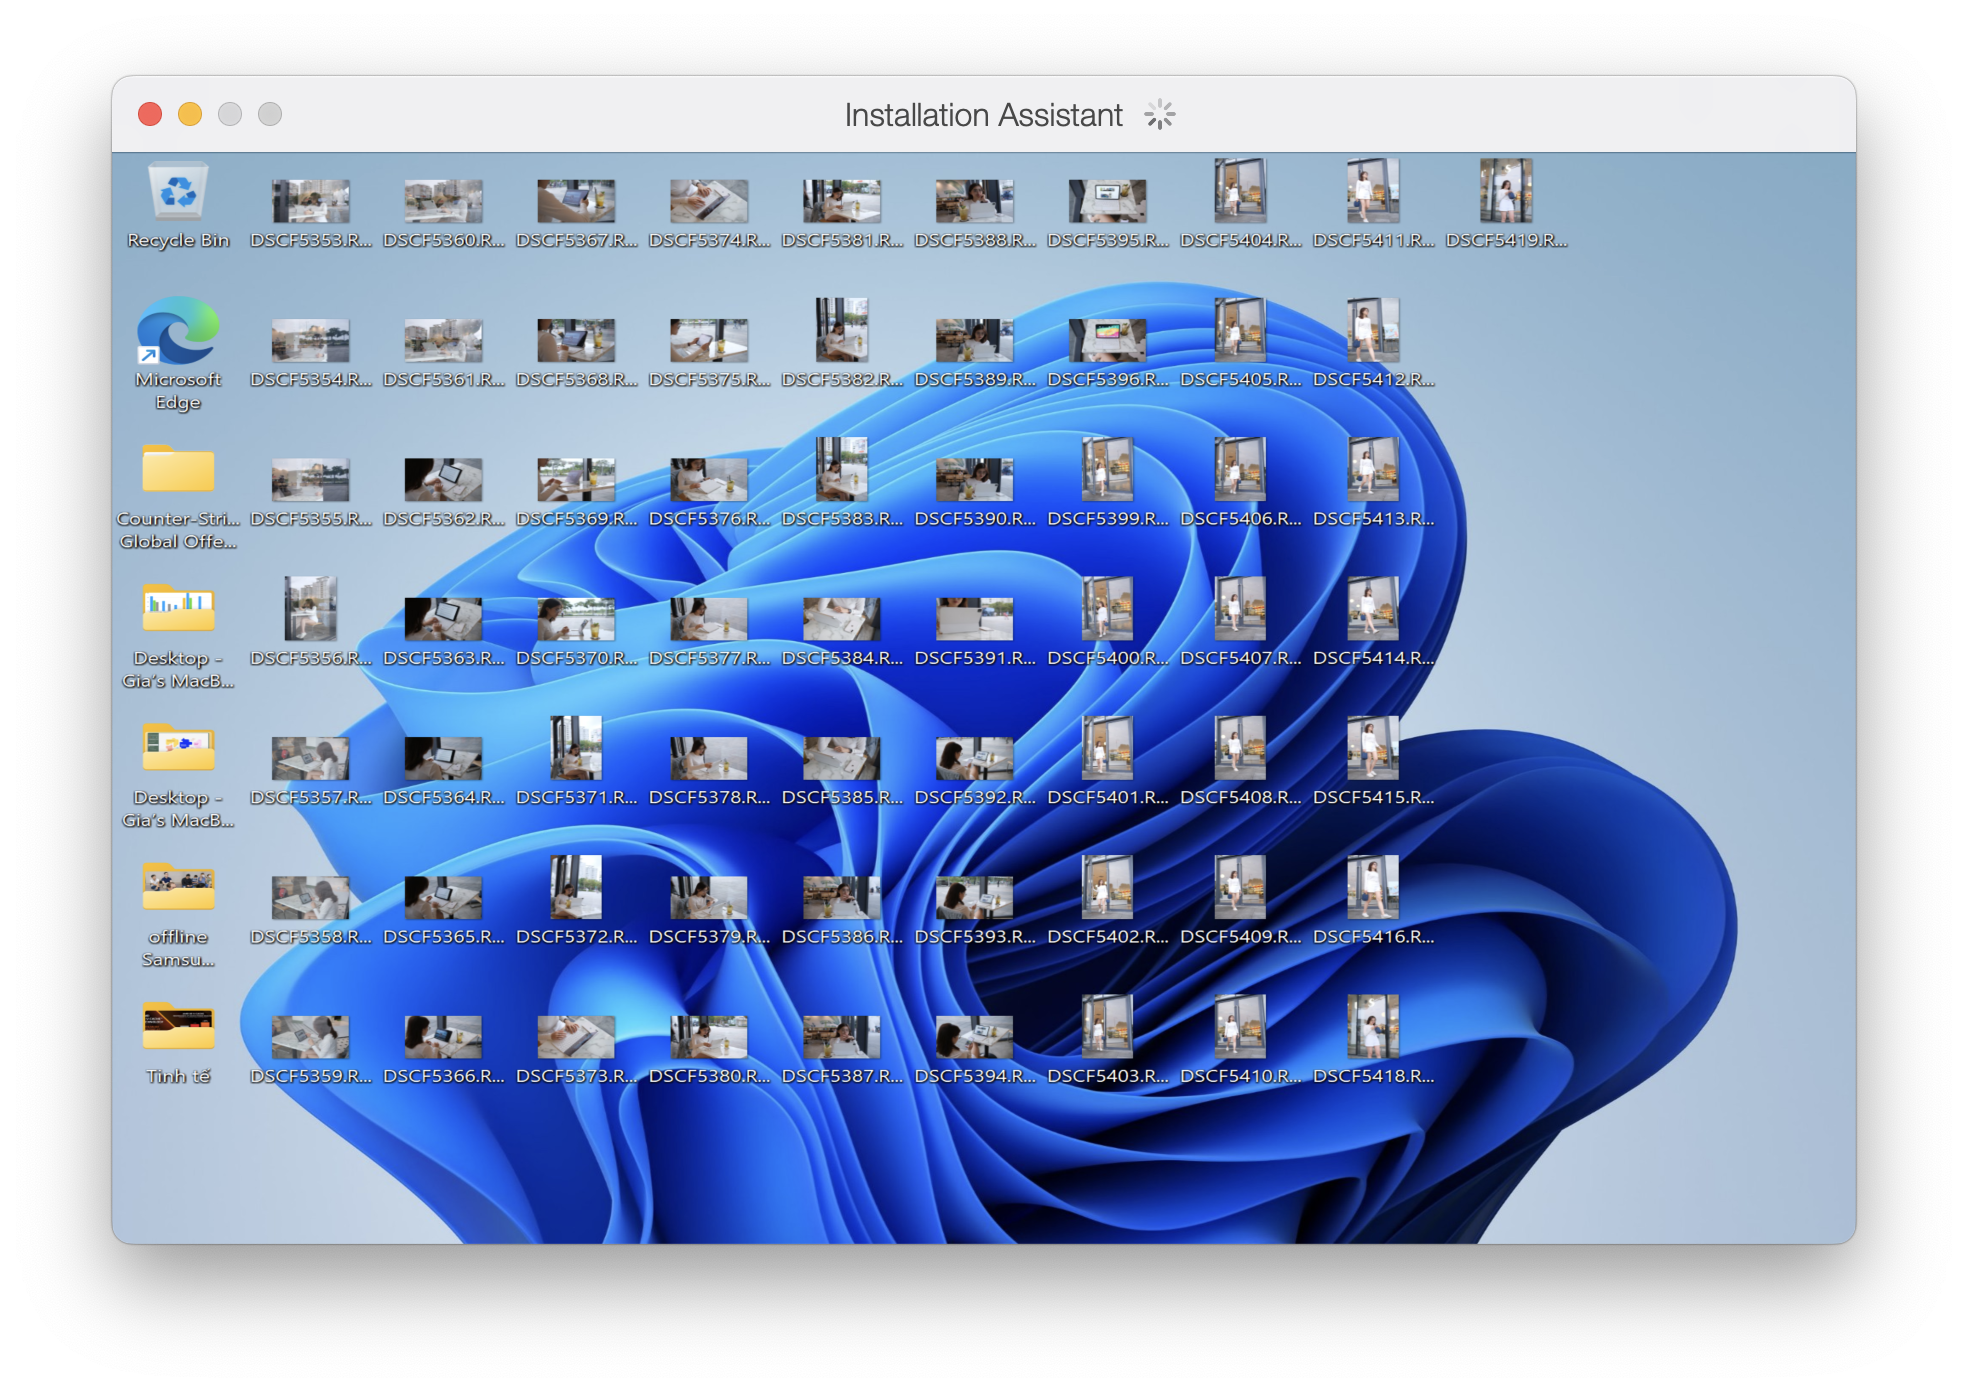The width and height of the screenshot is (1968, 1392).
Task: Minimize the Installation Assistant window
Action: 190,114
